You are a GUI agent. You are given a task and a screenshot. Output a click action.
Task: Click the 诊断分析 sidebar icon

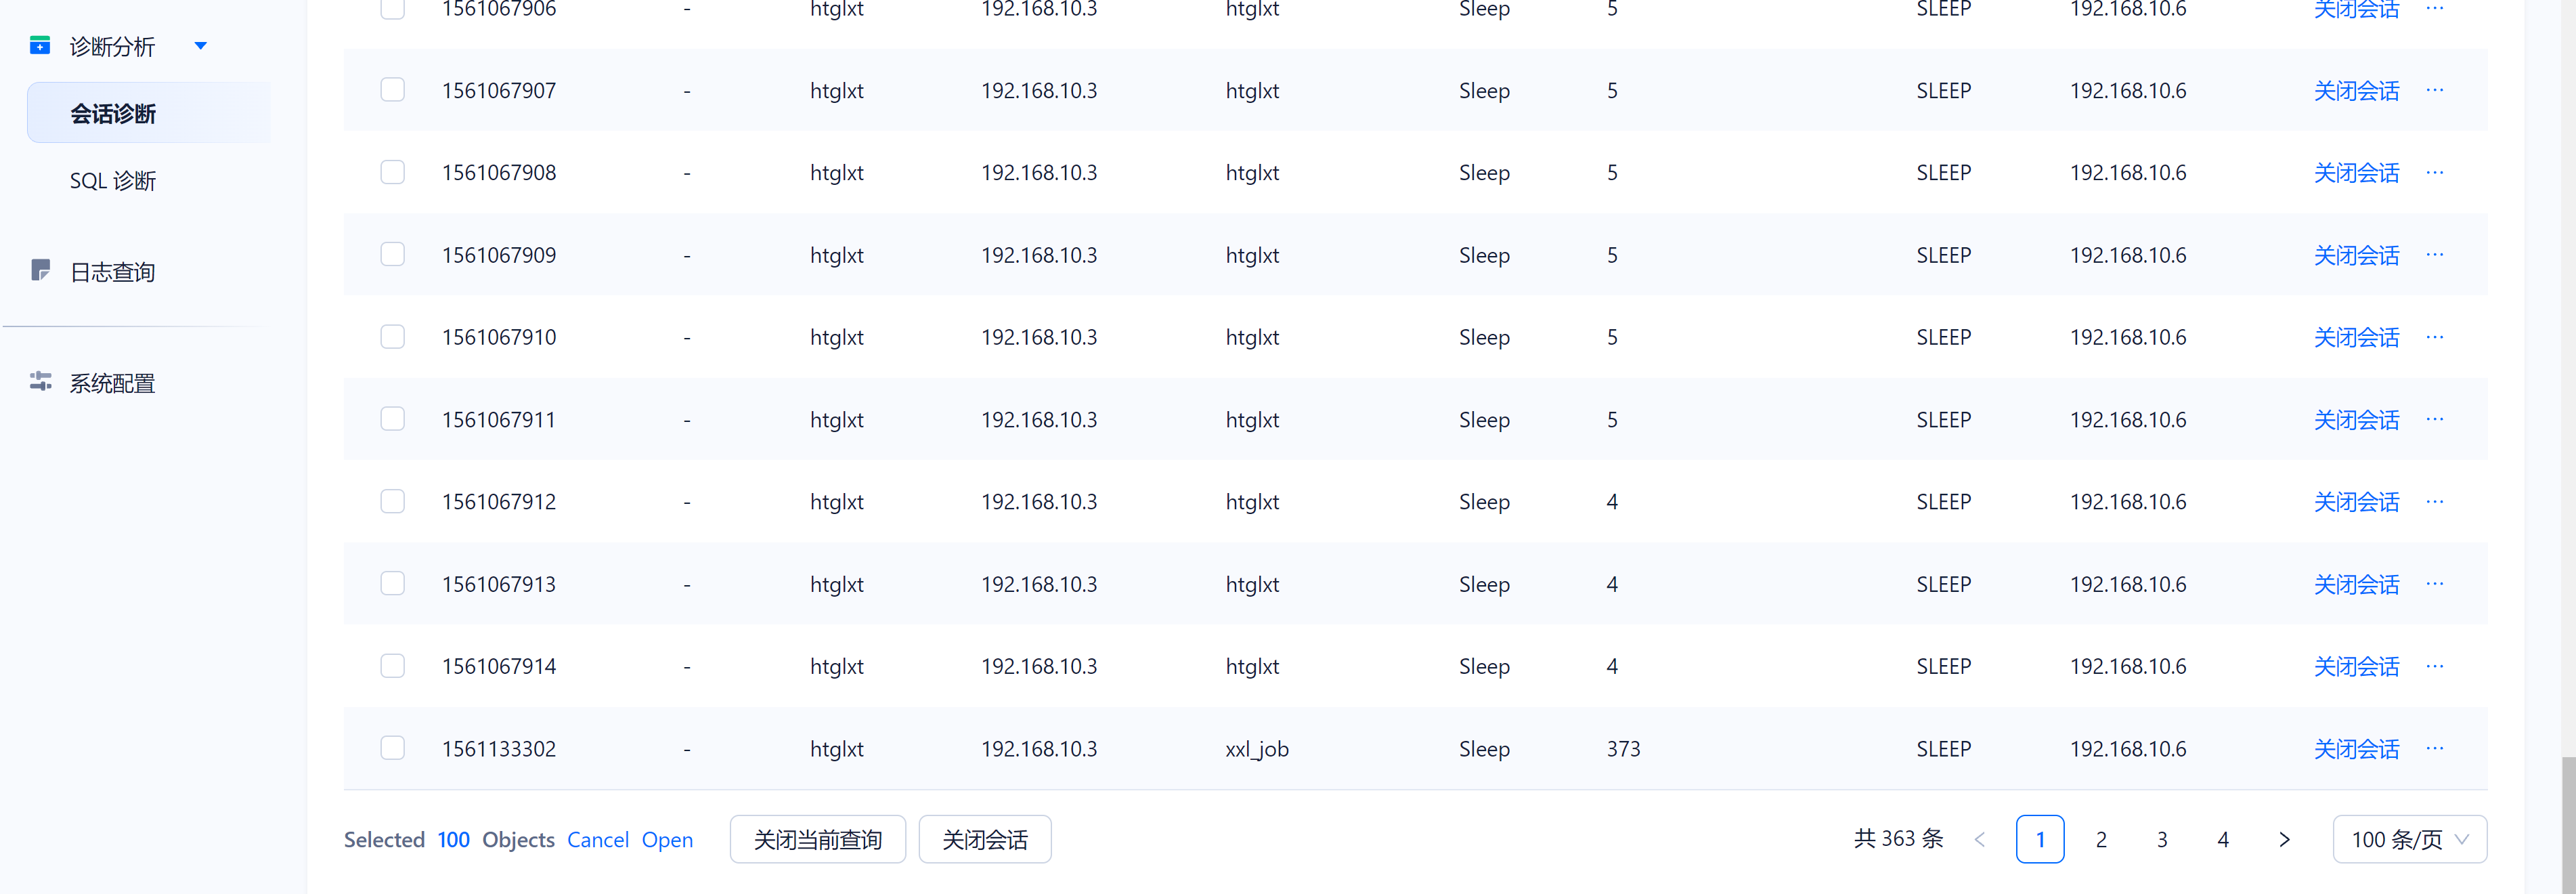pyautogui.click(x=40, y=45)
